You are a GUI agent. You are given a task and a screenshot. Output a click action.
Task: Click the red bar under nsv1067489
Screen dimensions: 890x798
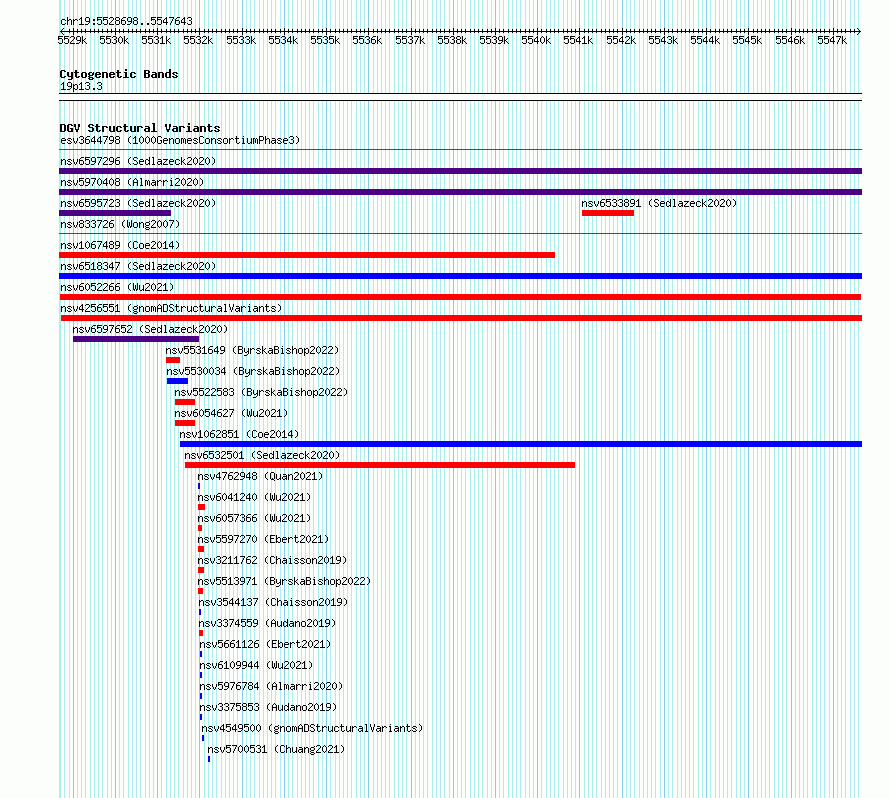(307, 255)
